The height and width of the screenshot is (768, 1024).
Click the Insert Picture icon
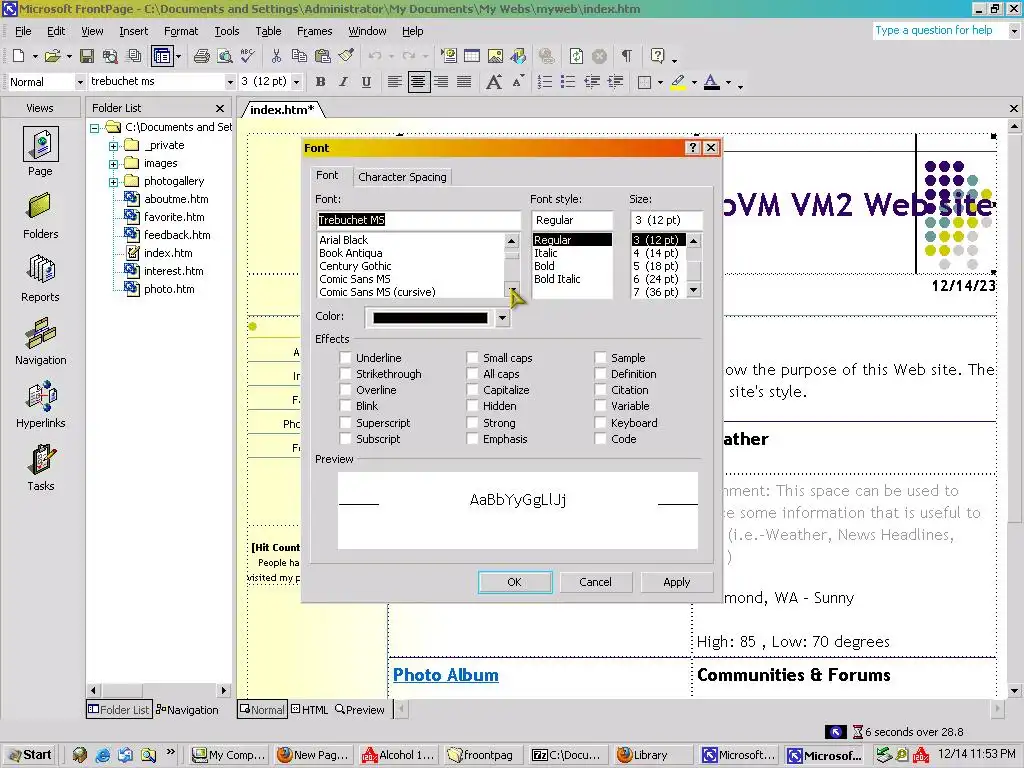tap(495, 56)
